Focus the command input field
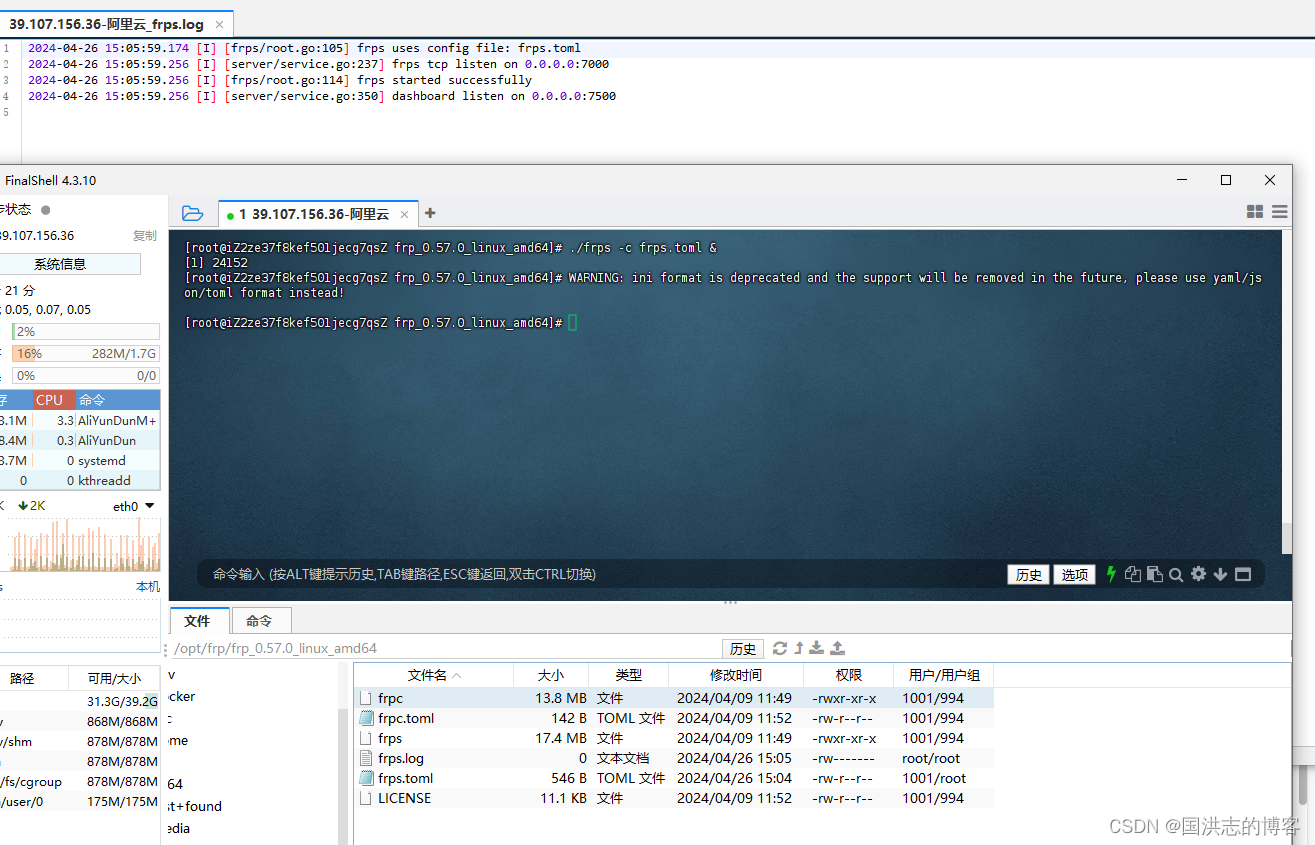The image size is (1315, 845). pyautogui.click(x=603, y=574)
